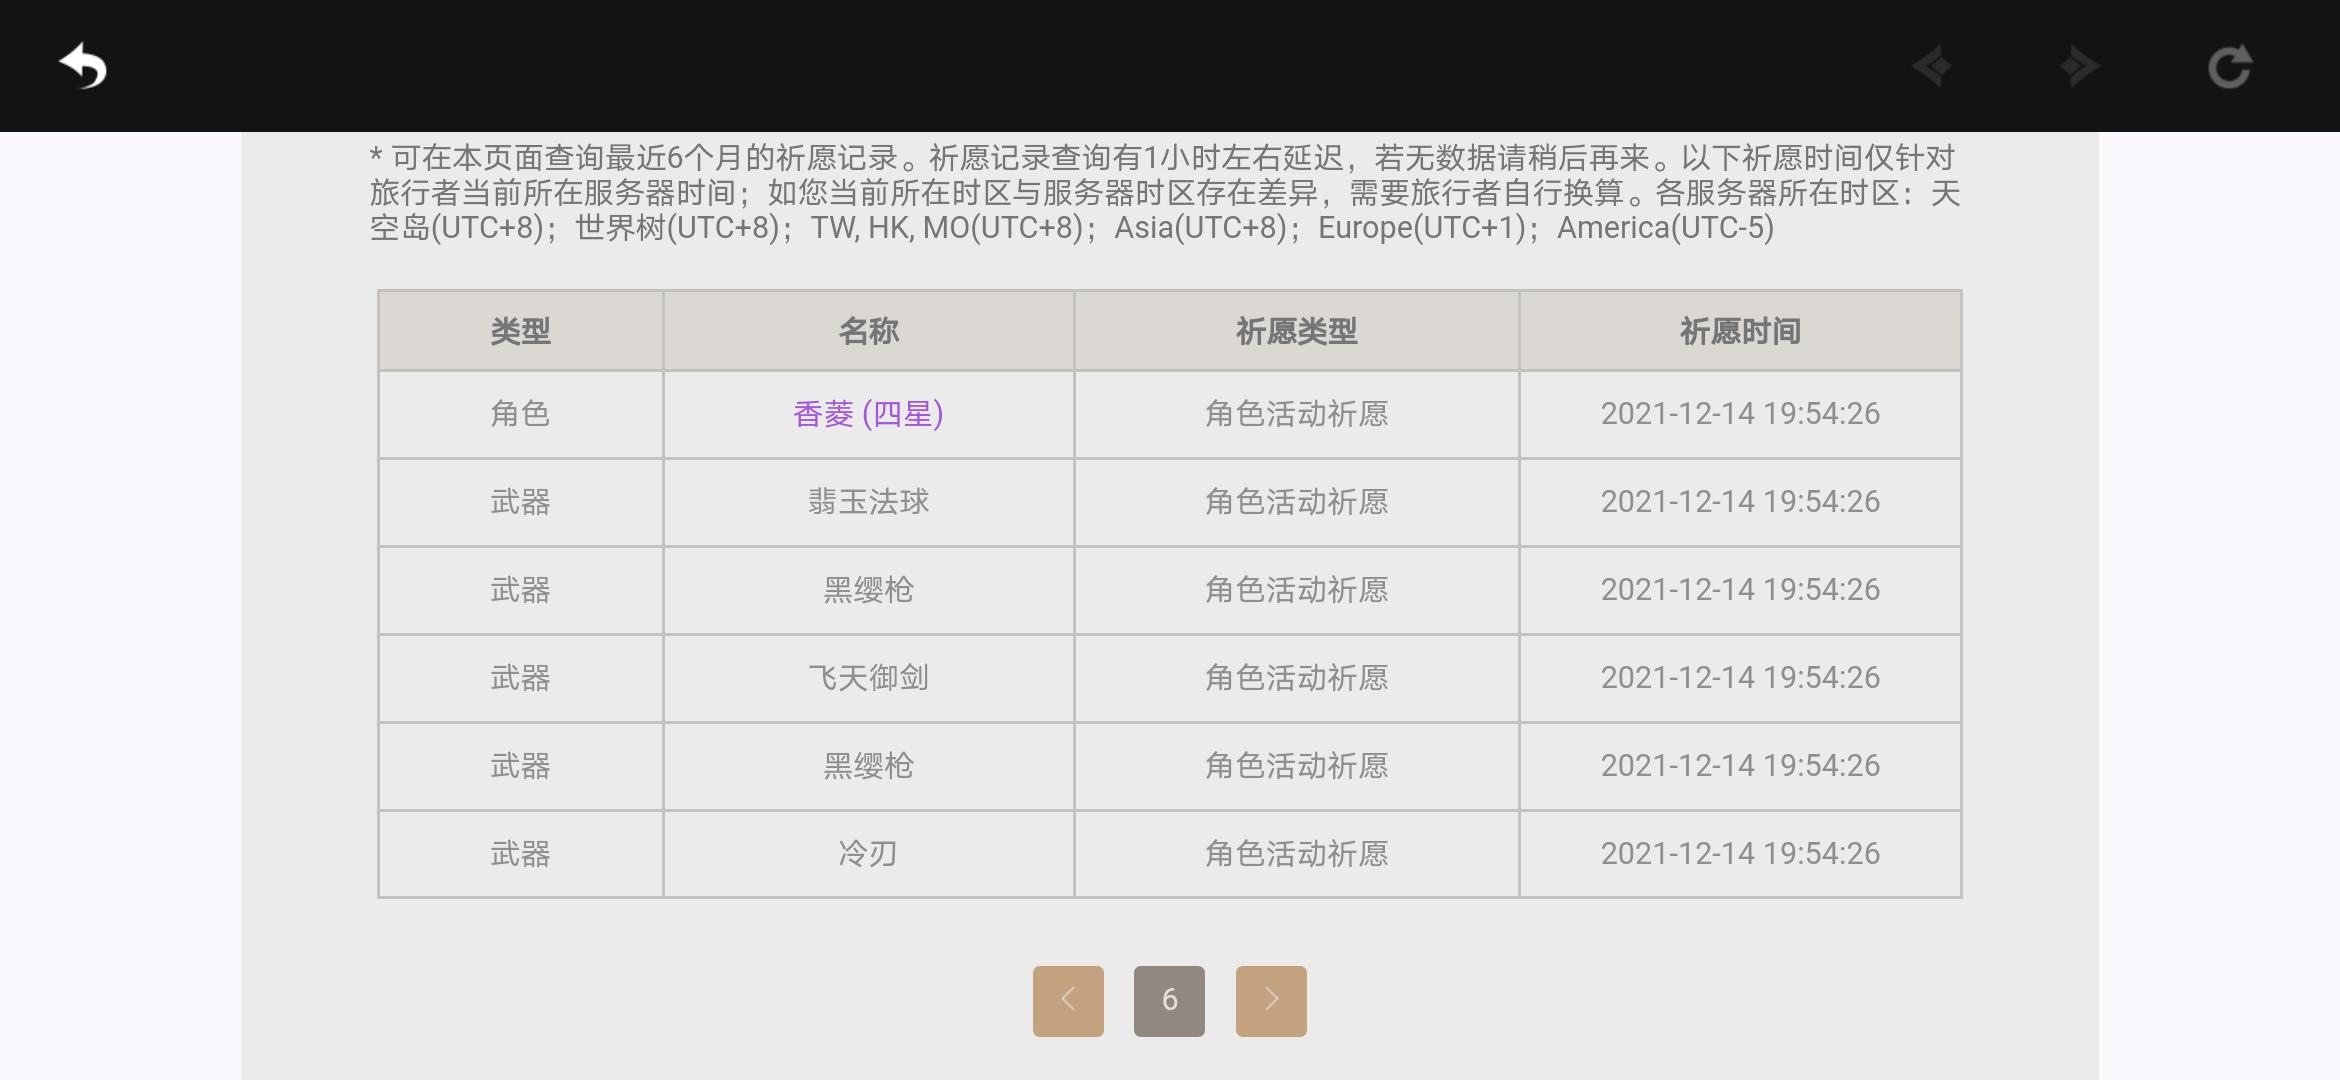The width and height of the screenshot is (2340, 1080).
Task: Click the browser backward navigation icon
Action: (1932, 67)
